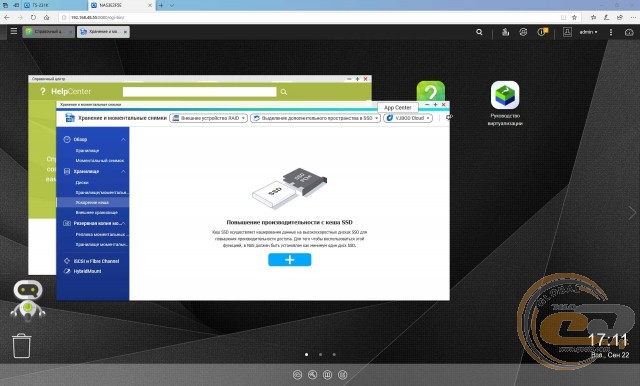
Task: Select Ускорение кэша sidebar item
Action: [93, 202]
